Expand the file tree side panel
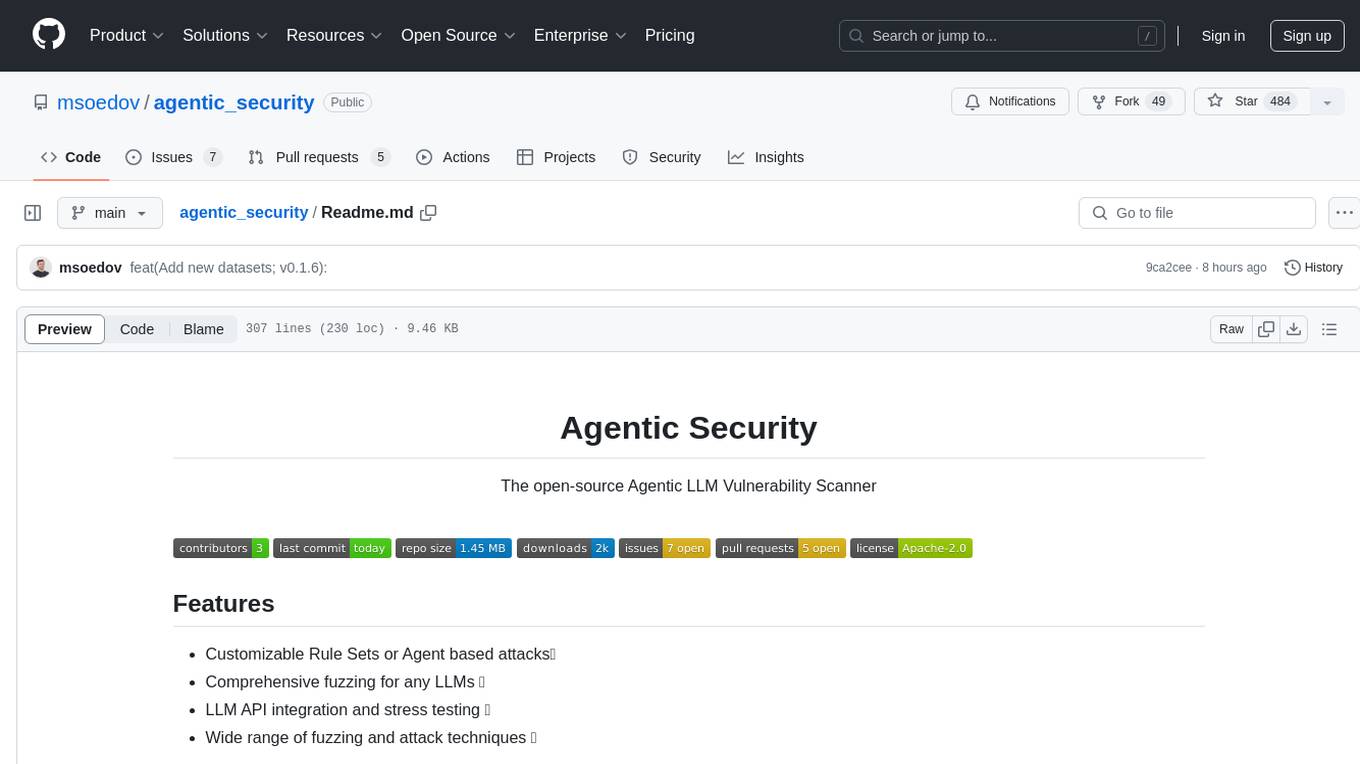 33,213
